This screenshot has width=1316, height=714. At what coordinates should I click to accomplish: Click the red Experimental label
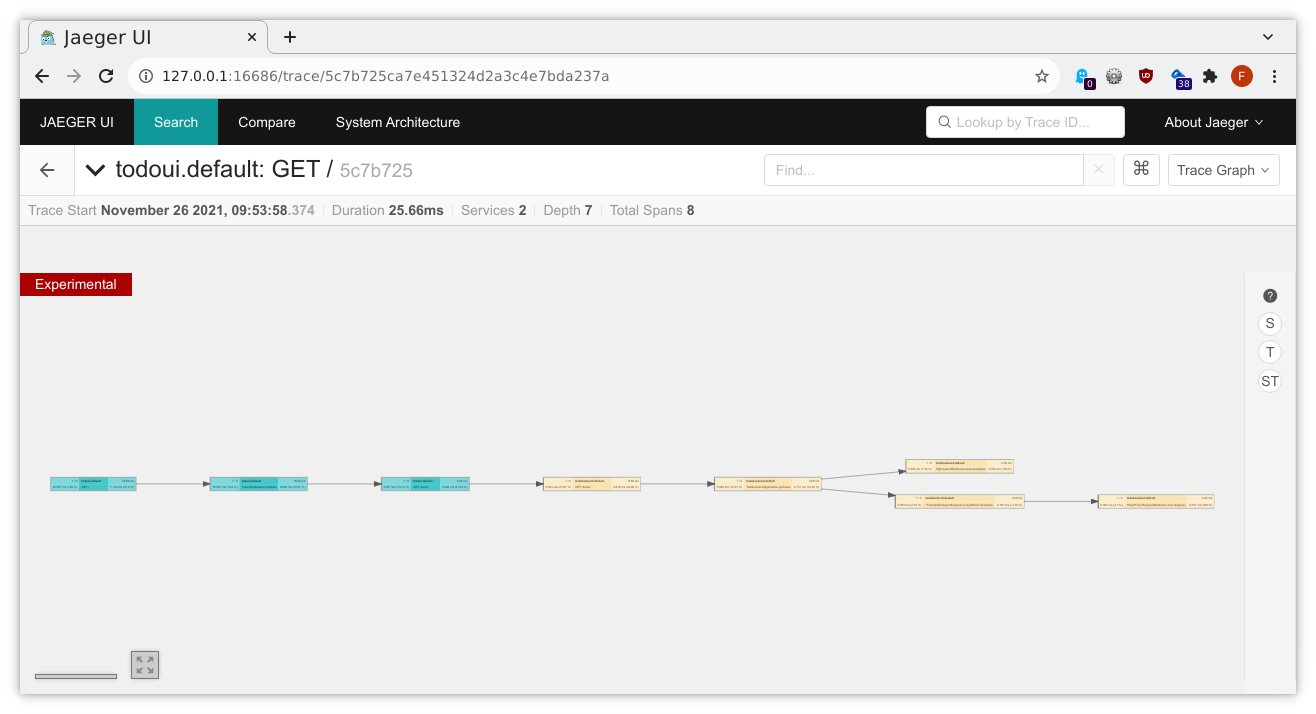point(76,285)
